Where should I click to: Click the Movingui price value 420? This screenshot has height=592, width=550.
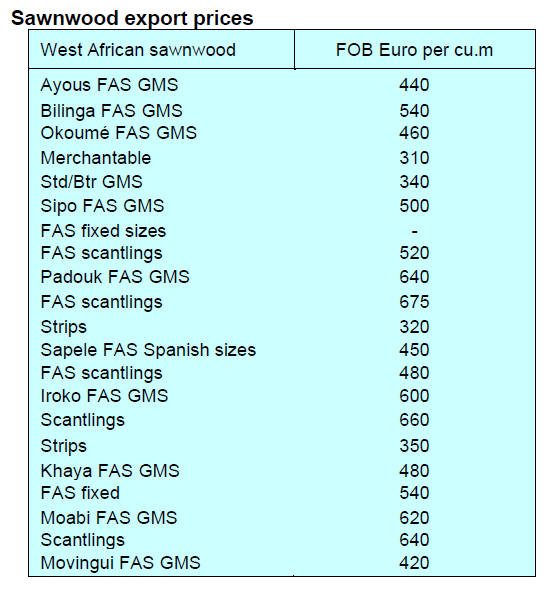(x=414, y=563)
